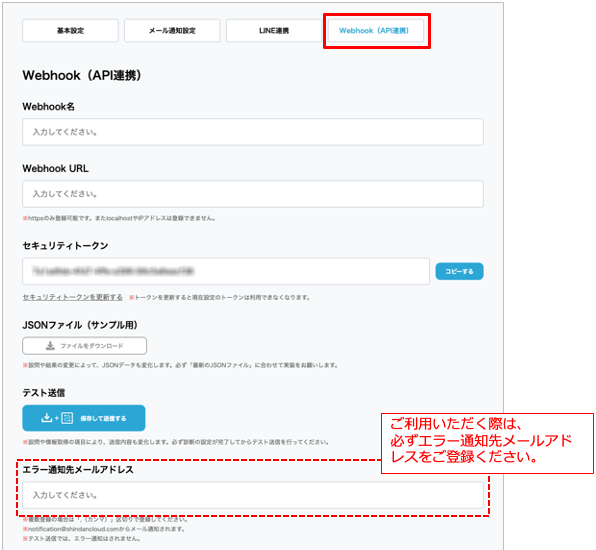Click the コピーする button

[x=459, y=271]
